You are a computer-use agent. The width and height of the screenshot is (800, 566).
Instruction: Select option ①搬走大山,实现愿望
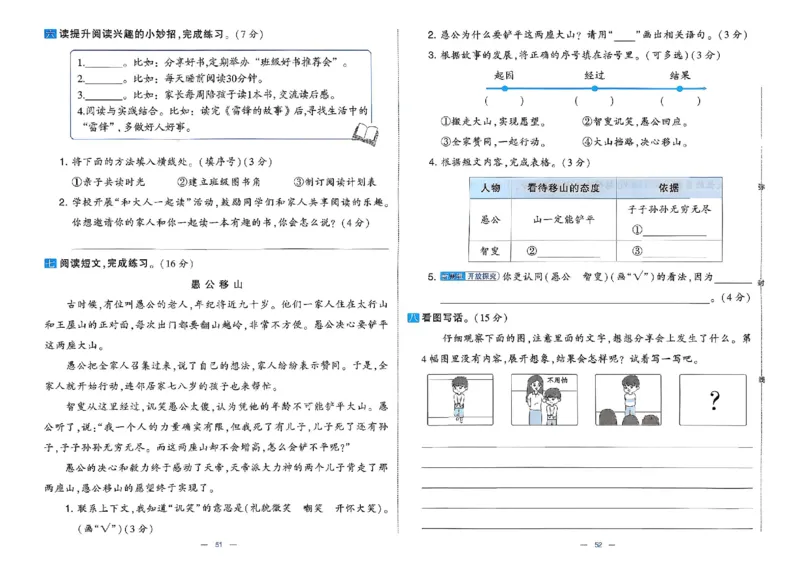coord(493,121)
